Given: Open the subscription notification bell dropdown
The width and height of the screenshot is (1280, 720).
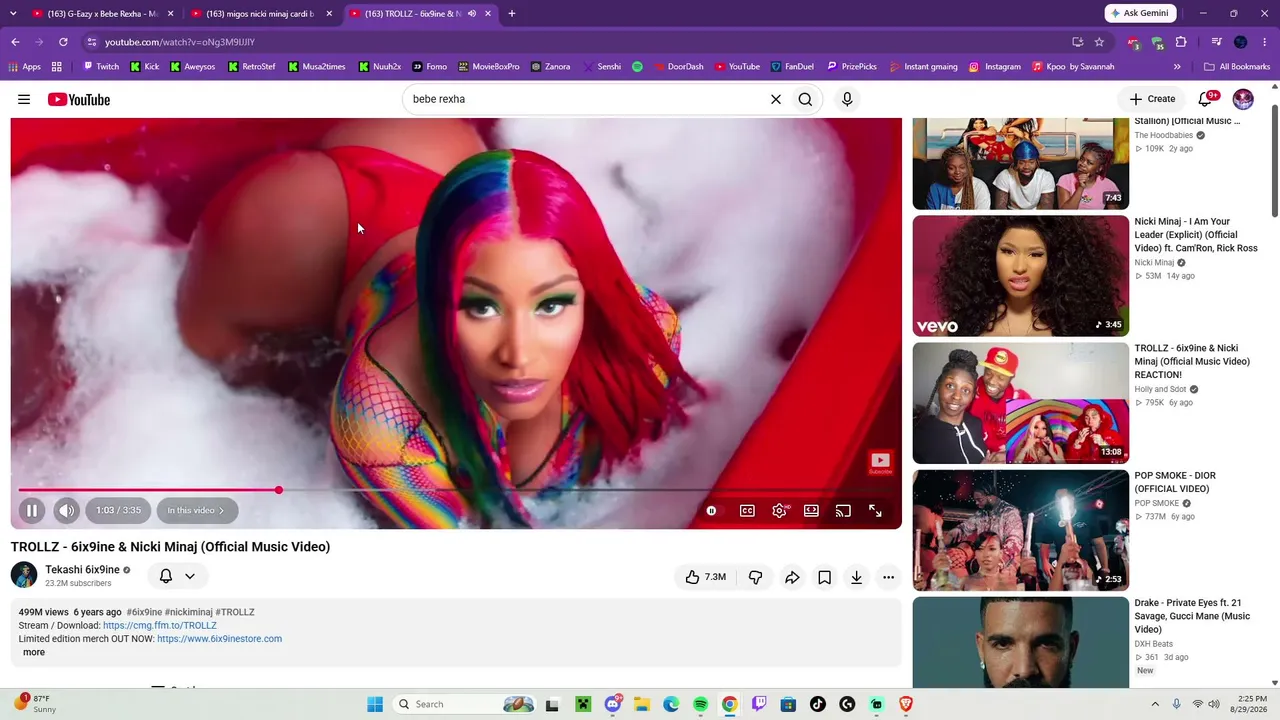Looking at the screenshot, I should pos(177,576).
